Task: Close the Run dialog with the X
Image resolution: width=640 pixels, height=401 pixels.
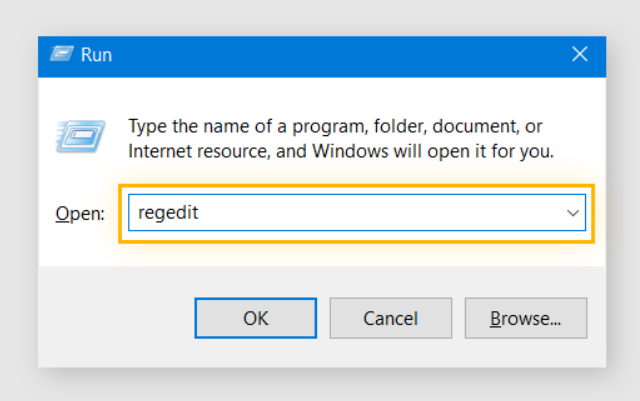Action: [x=580, y=54]
